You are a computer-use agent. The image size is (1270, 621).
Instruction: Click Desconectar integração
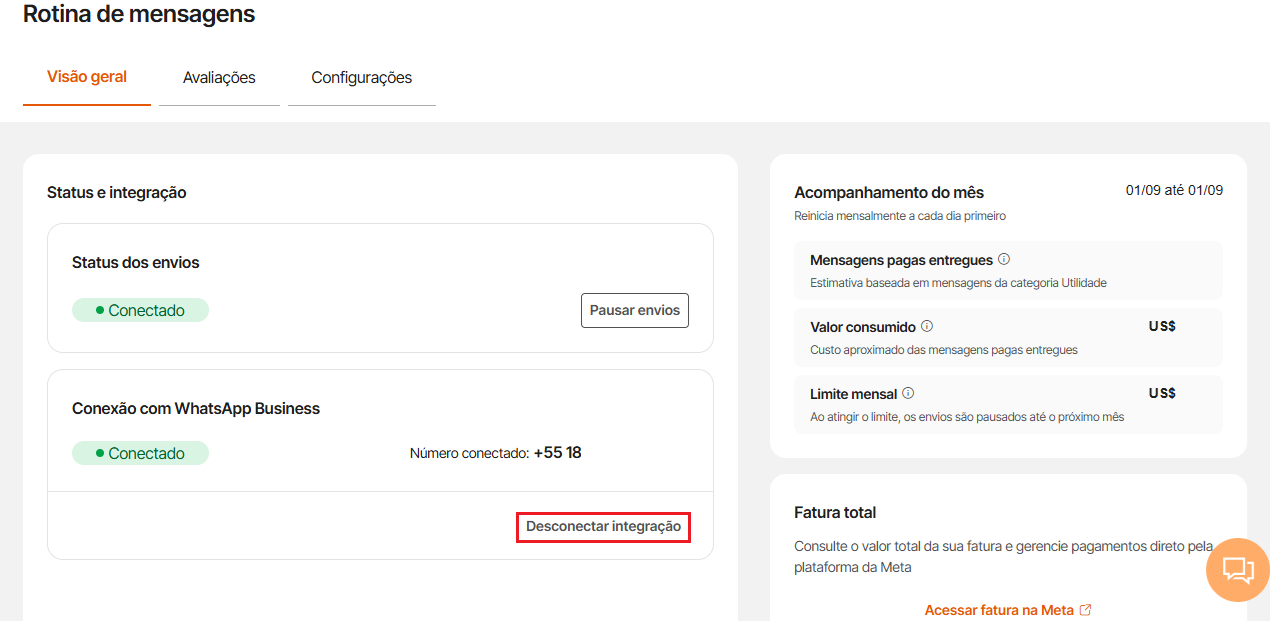point(603,526)
